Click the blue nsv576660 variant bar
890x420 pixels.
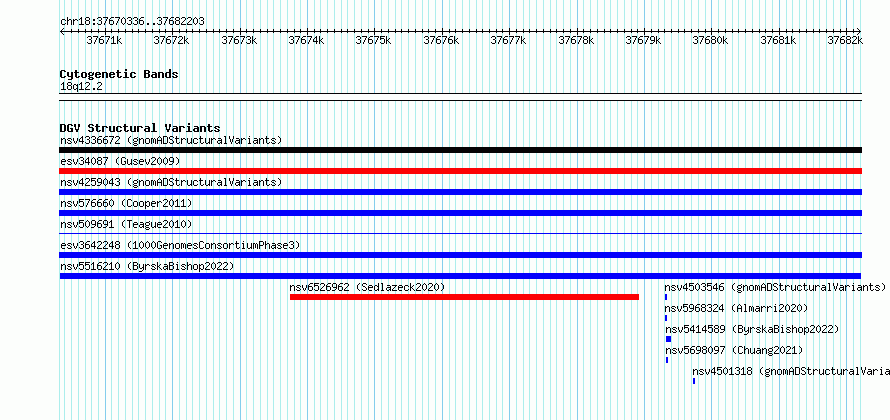click(x=461, y=213)
